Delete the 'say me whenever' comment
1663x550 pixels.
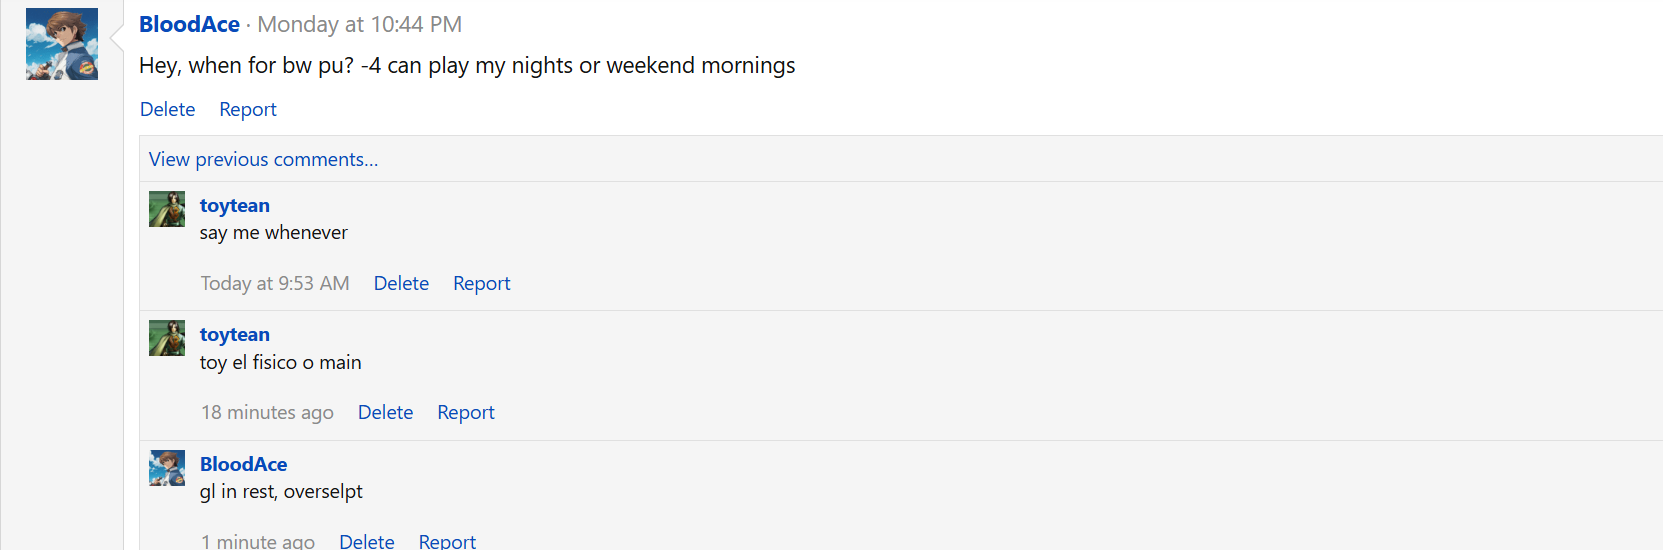click(x=401, y=283)
